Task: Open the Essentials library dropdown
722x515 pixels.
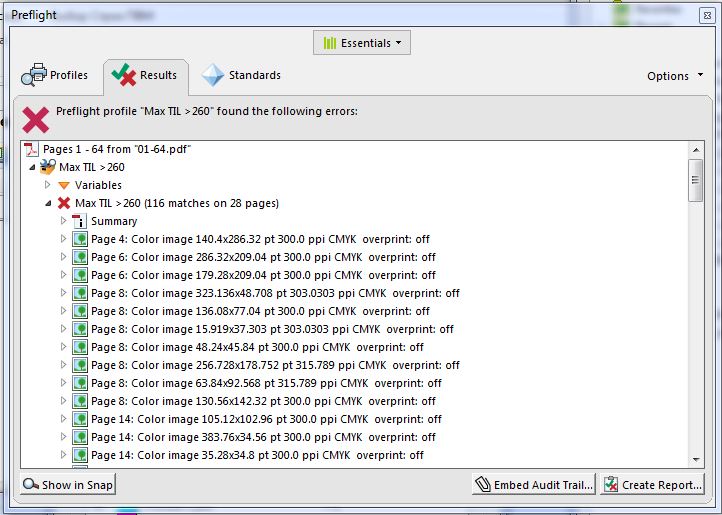Action: click(x=361, y=43)
